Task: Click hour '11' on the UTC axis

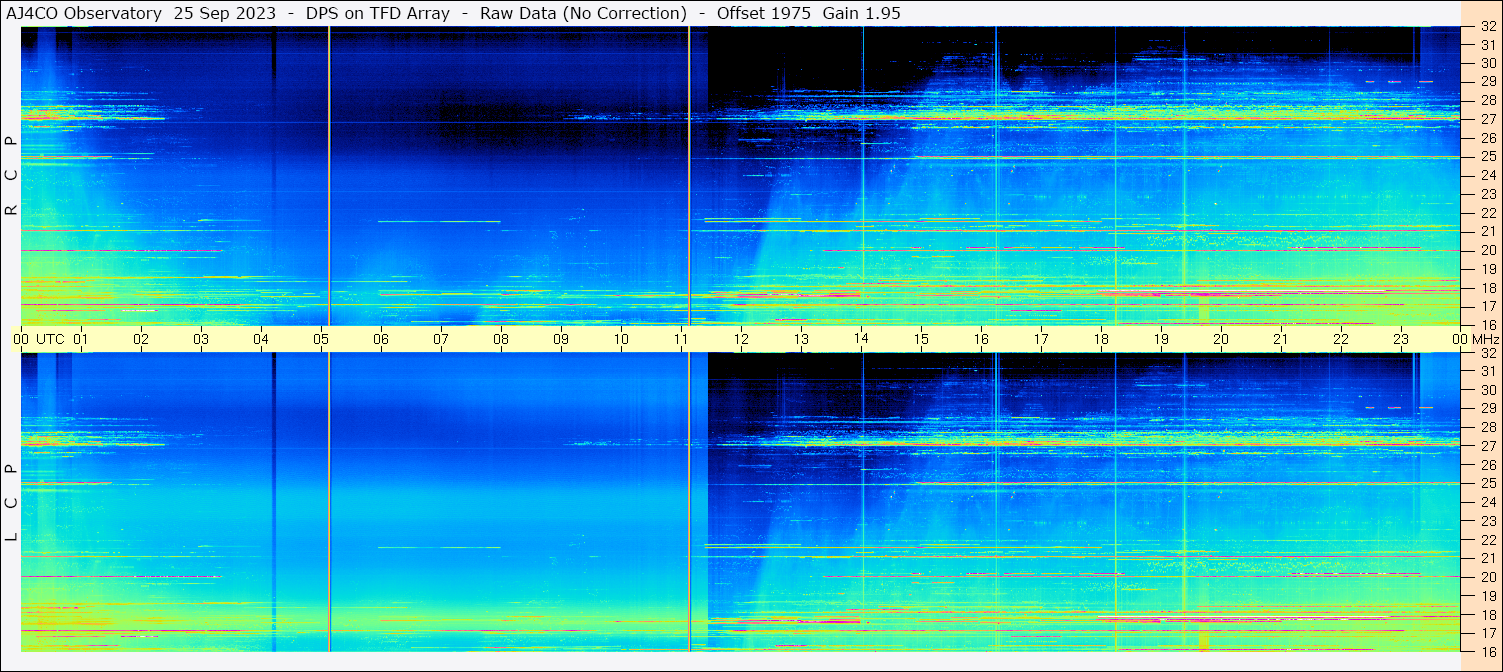Action: tap(681, 339)
